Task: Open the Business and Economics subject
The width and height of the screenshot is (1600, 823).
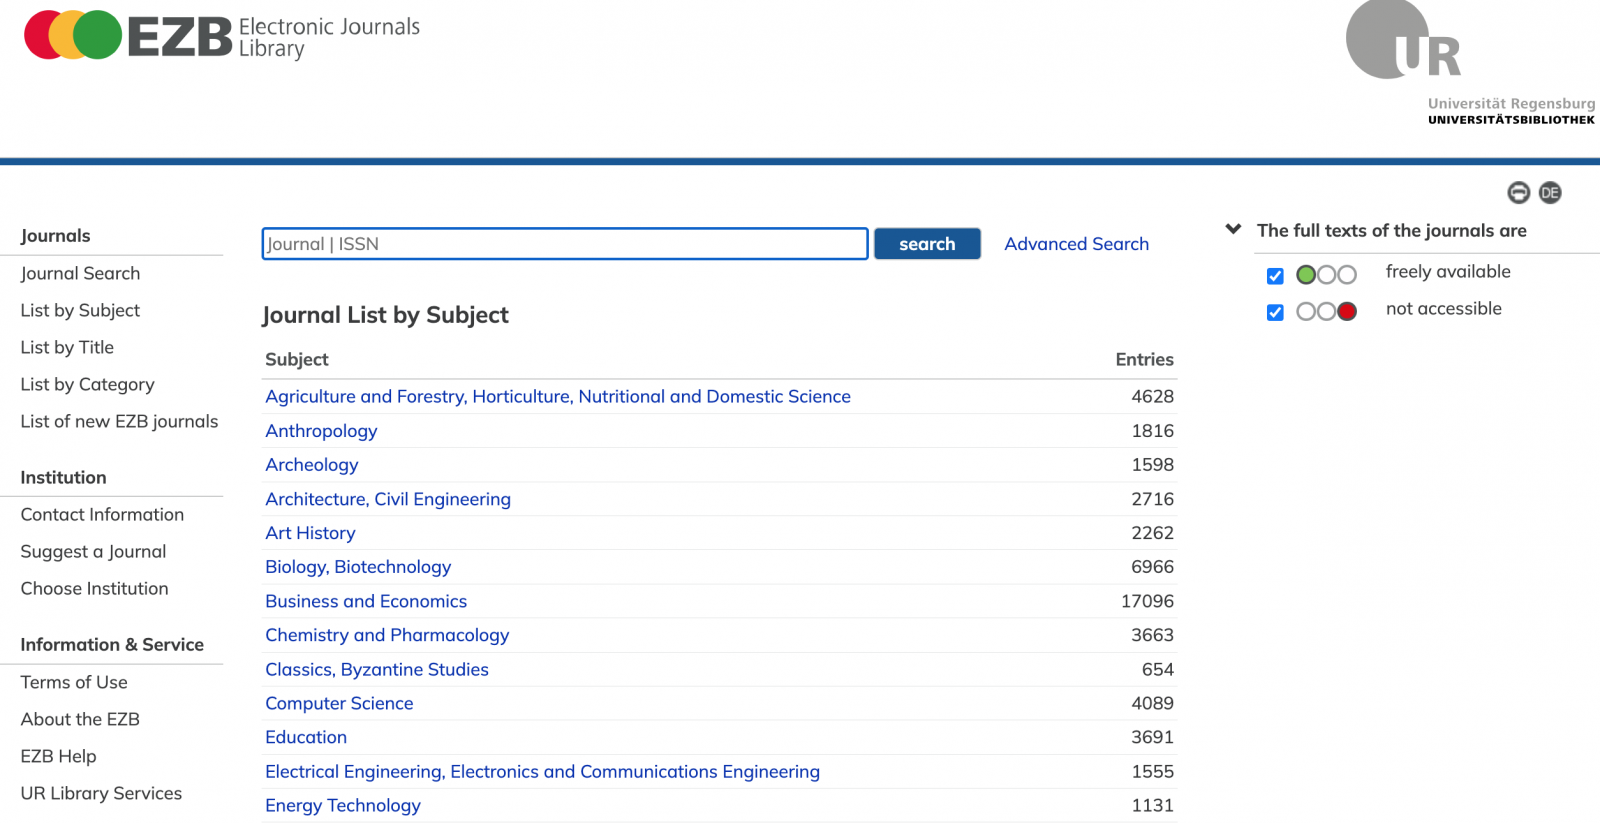Action: click(x=366, y=601)
